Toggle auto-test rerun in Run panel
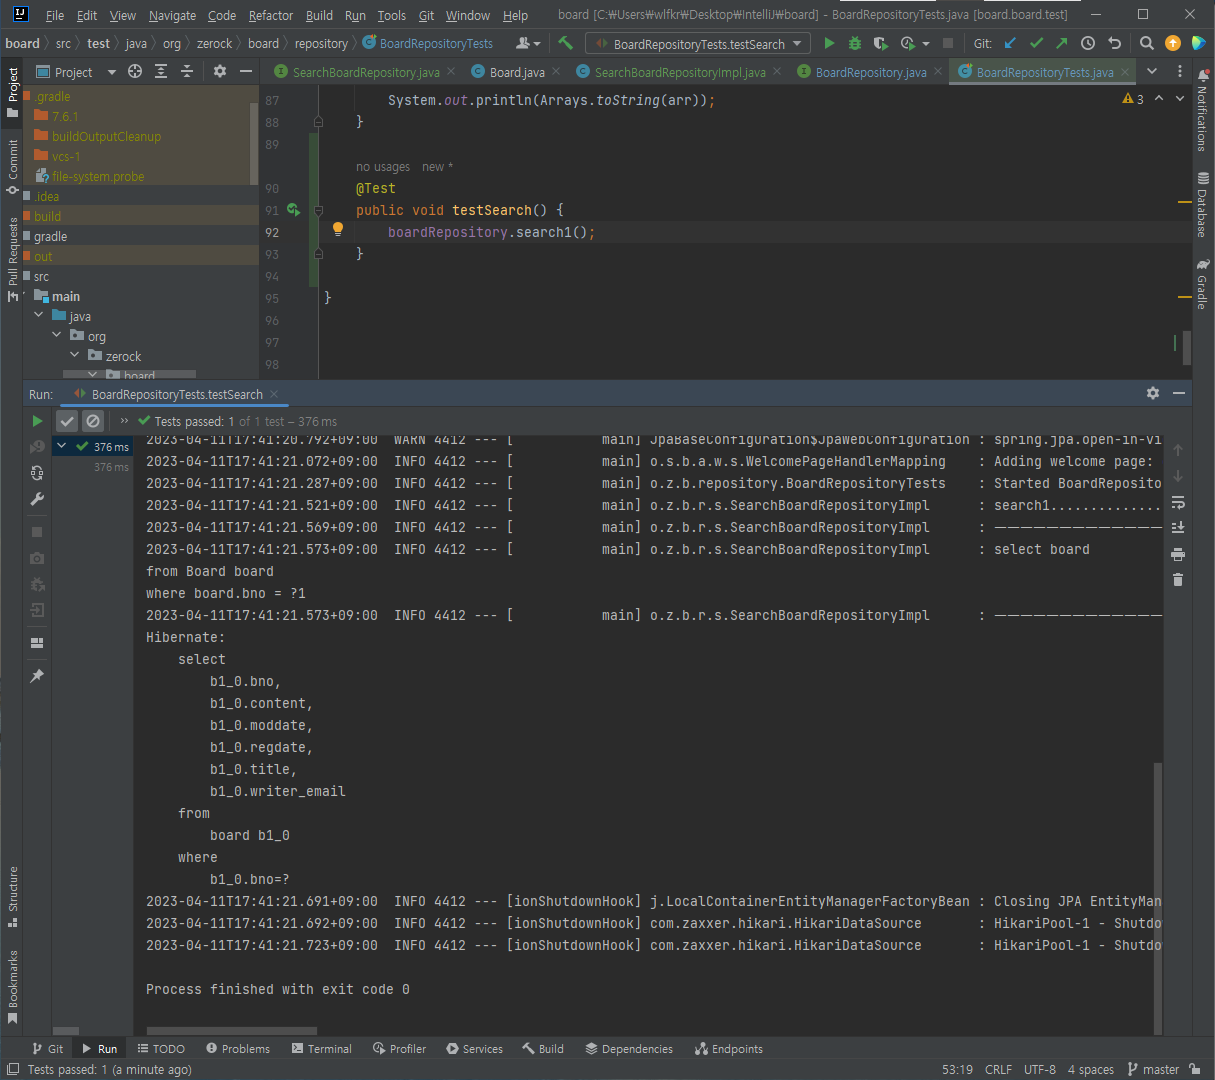 click(x=37, y=473)
